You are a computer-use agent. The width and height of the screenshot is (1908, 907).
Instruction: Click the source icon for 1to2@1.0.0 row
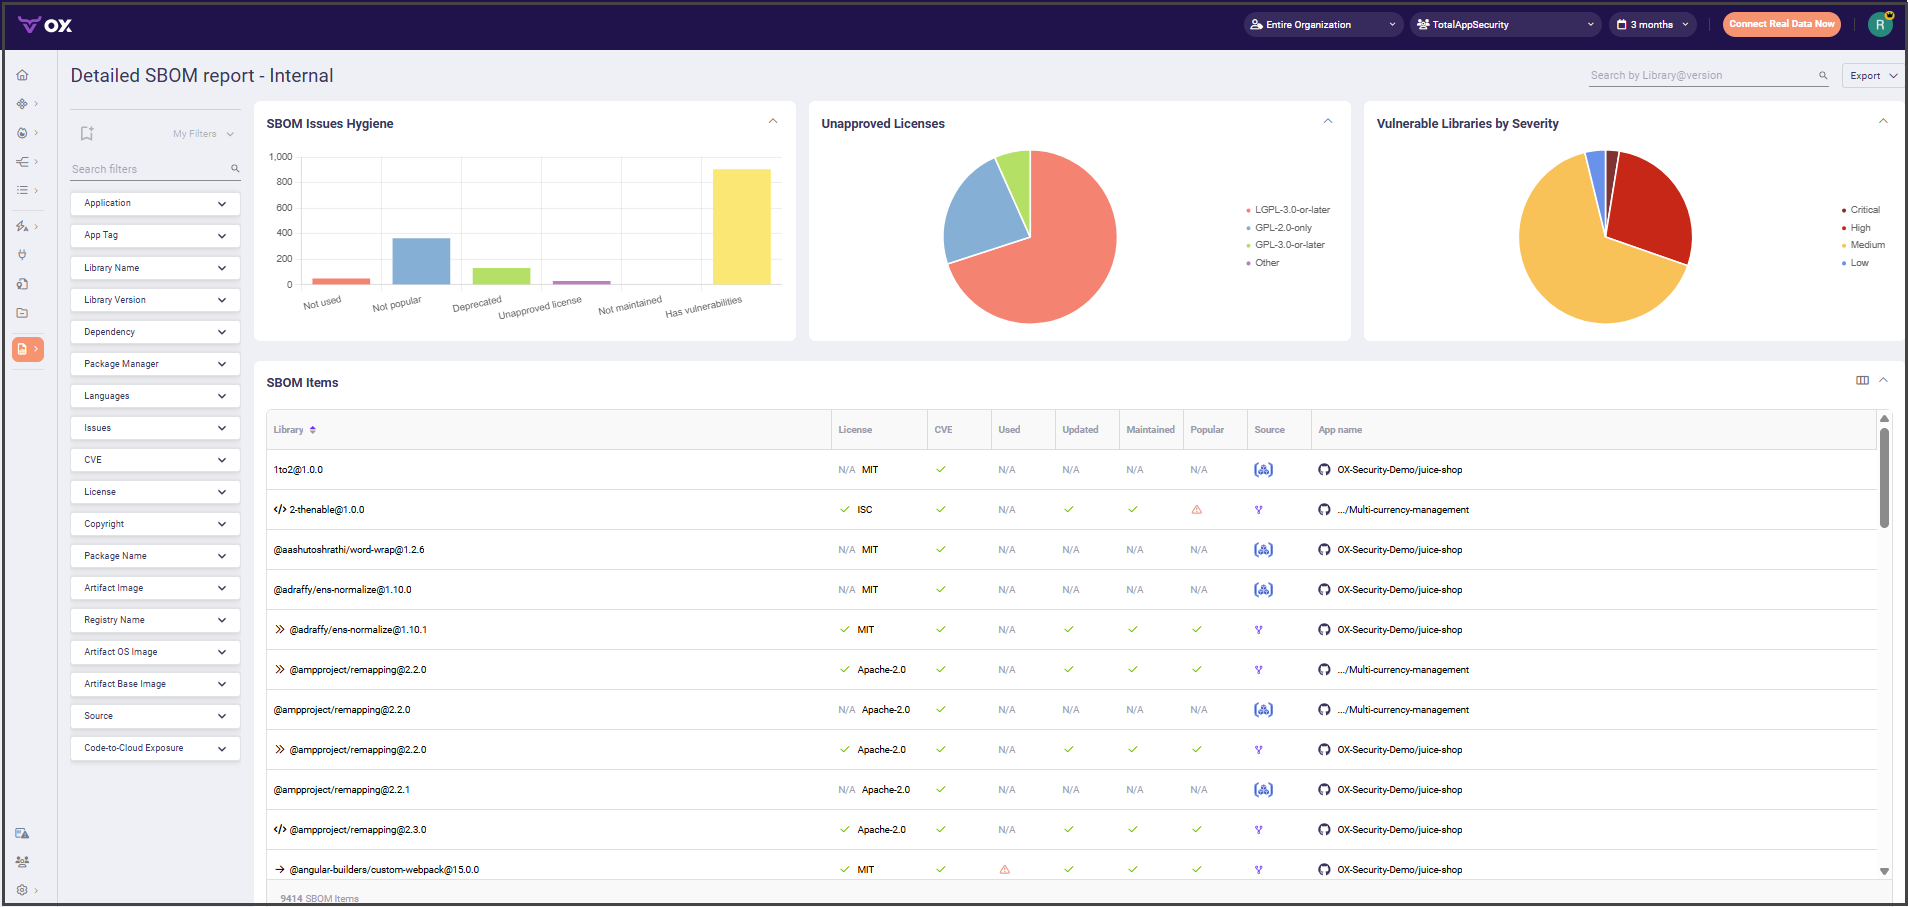tap(1263, 470)
